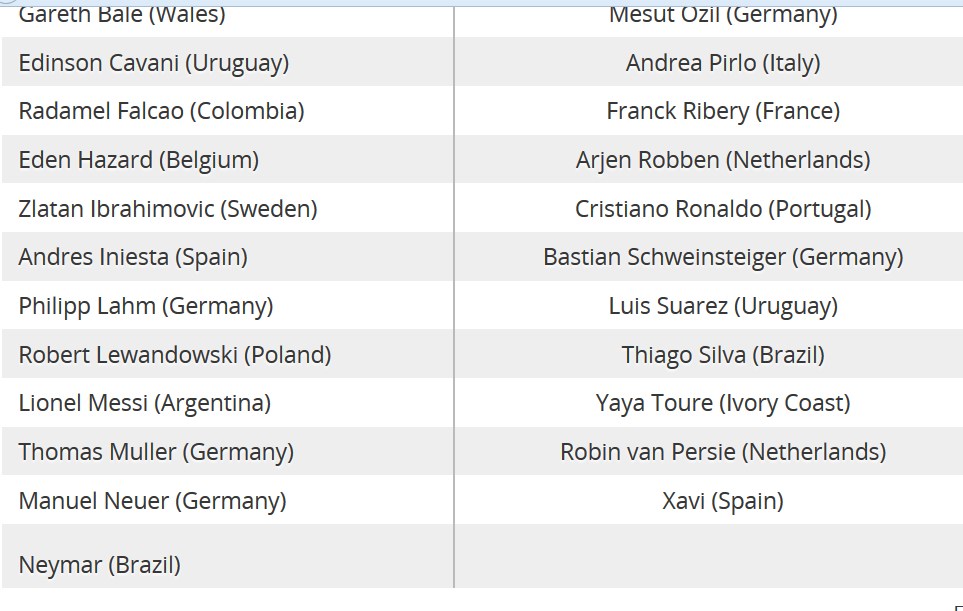This screenshot has width=963, height=611.
Task: Select Zlatan Ibrahimovic (Sweden) text
Action: pyautogui.click(x=168, y=209)
